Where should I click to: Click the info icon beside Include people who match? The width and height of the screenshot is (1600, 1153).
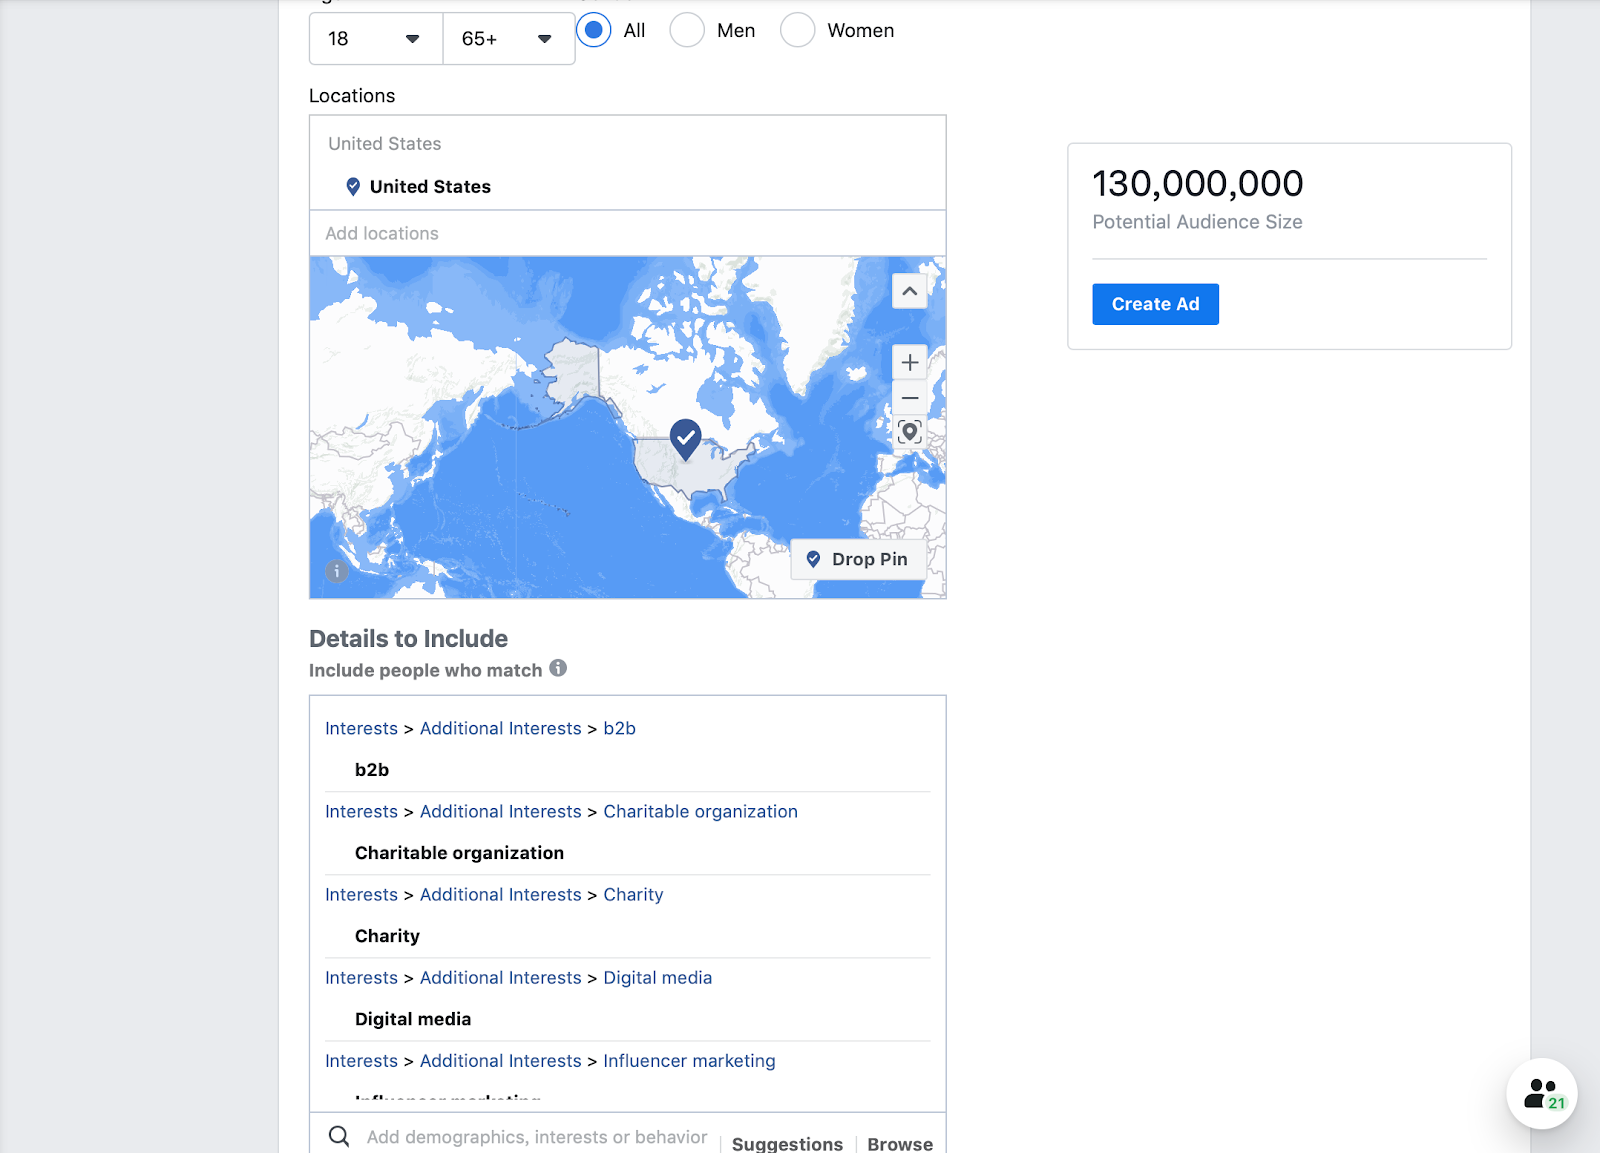click(558, 668)
